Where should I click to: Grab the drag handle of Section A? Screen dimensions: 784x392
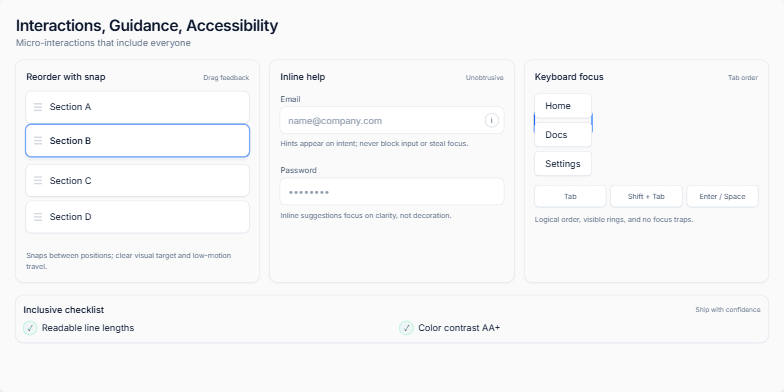[x=38, y=107]
